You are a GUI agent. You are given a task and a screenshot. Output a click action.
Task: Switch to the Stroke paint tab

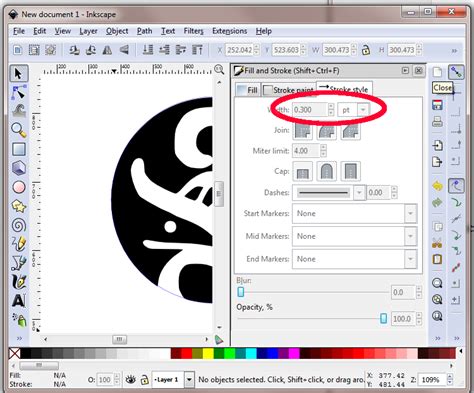pyautogui.click(x=289, y=90)
